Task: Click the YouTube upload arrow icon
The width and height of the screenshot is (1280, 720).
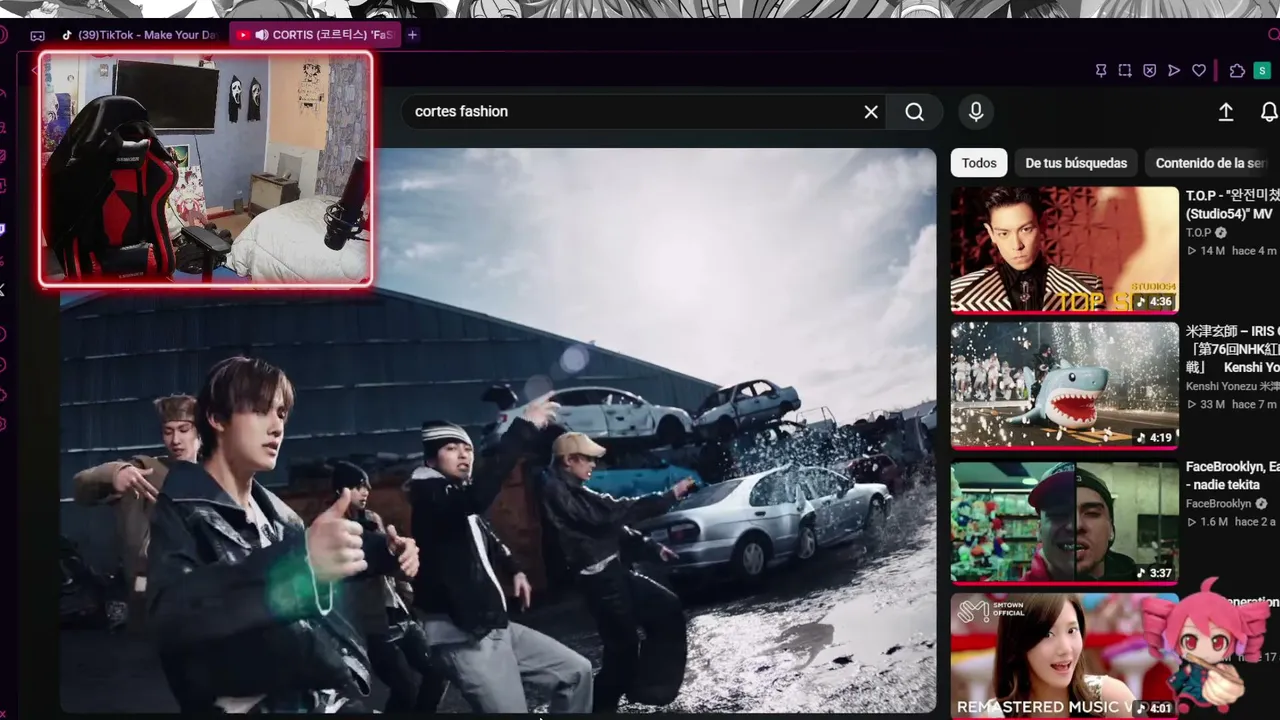Action: (x=1226, y=112)
